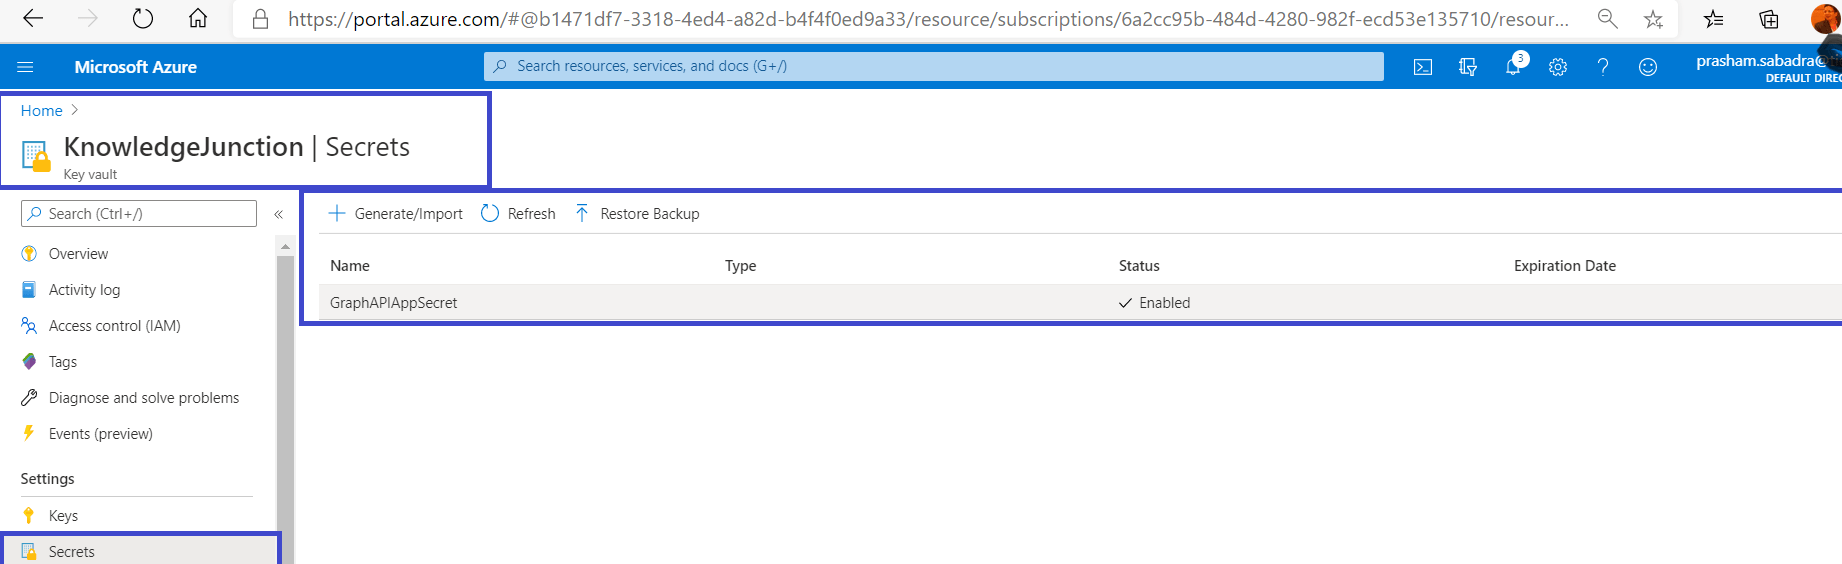1842x564 pixels.
Task: Click the Events lightning bolt icon
Action: (x=29, y=434)
